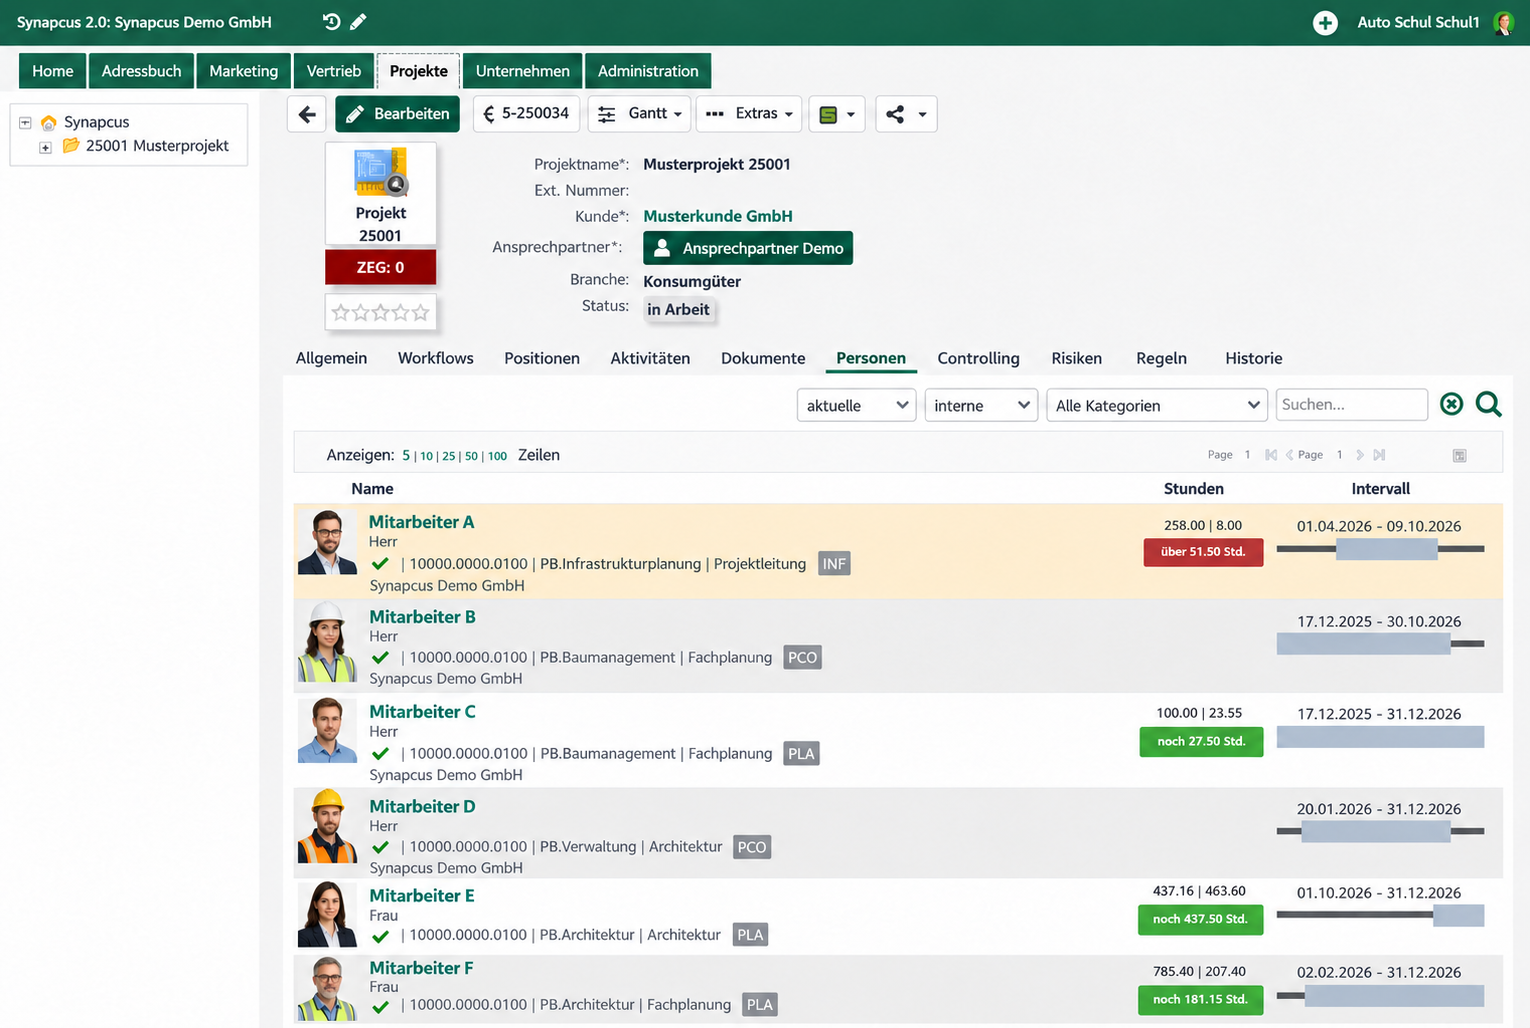Click the Synapcus home icon in the tree

tap(48, 122)
